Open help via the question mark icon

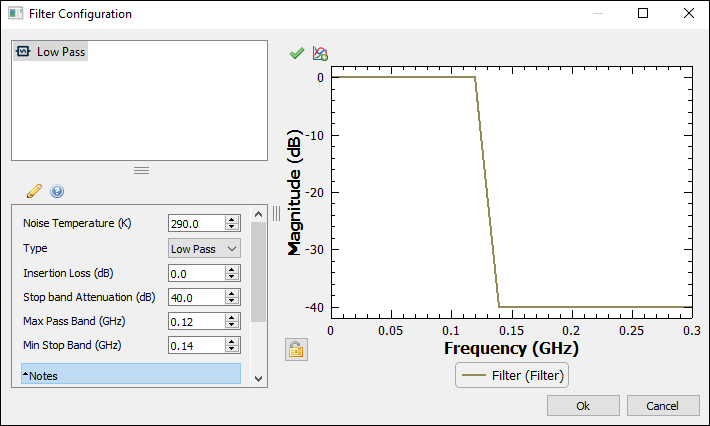[57, 191]
